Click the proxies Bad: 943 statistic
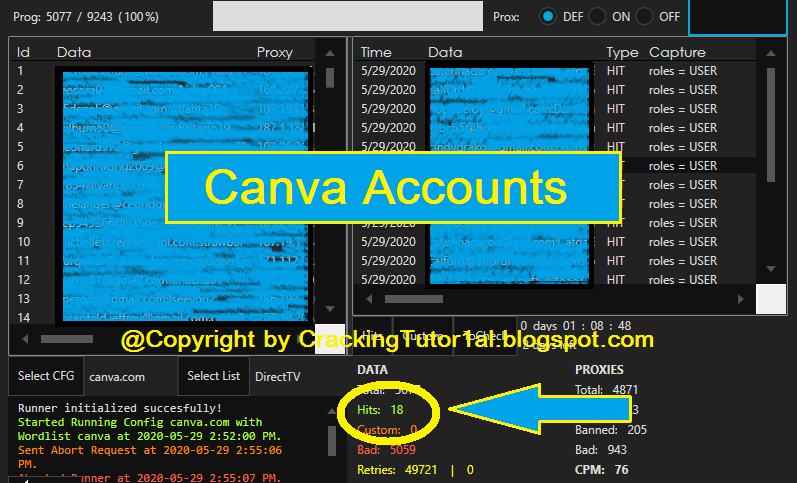Image resolution: width=797 pixels, height=483 pixels. [x=601, y=450]
